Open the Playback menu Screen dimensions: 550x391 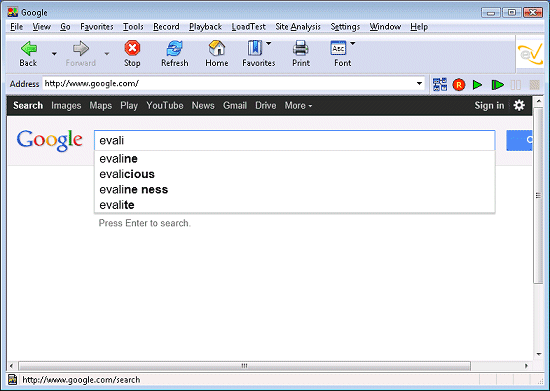point(206,27)
